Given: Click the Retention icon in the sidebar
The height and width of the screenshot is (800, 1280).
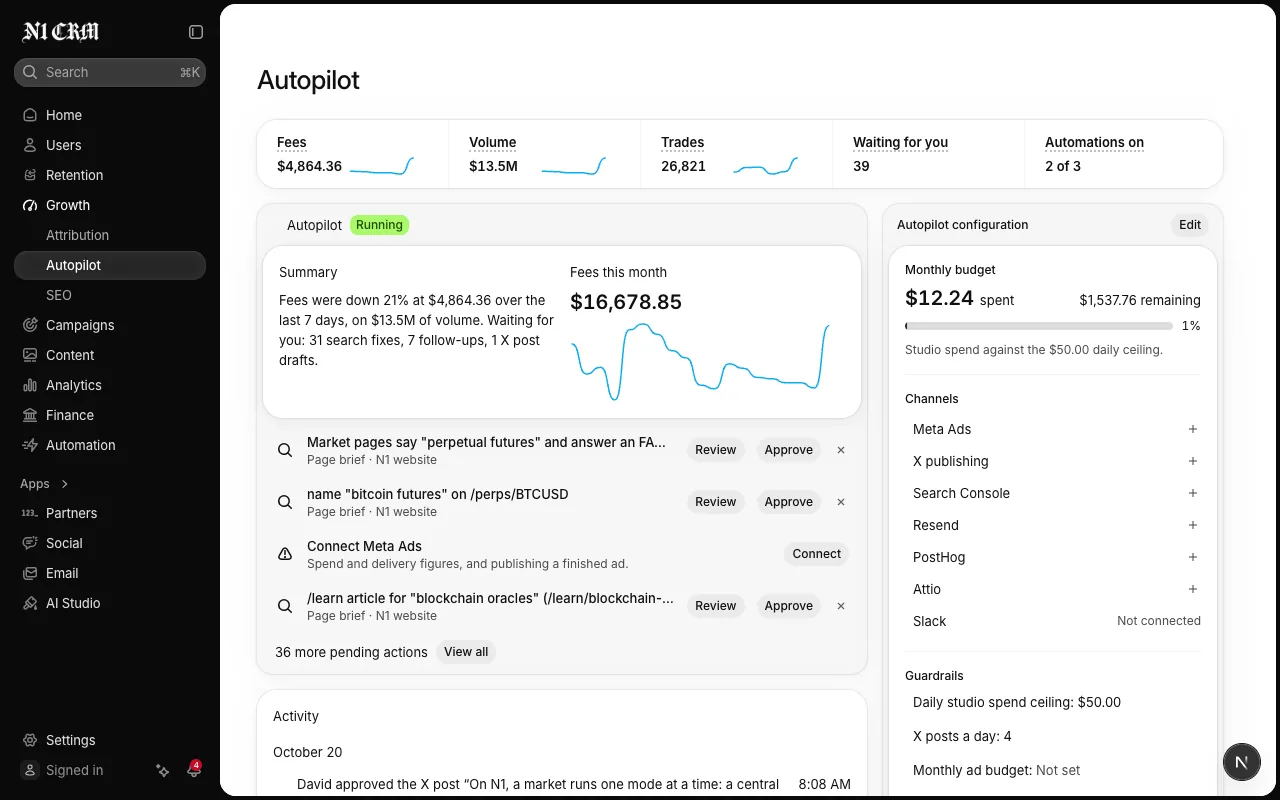Looking at the screenshot, I should [x=30, y=175].
